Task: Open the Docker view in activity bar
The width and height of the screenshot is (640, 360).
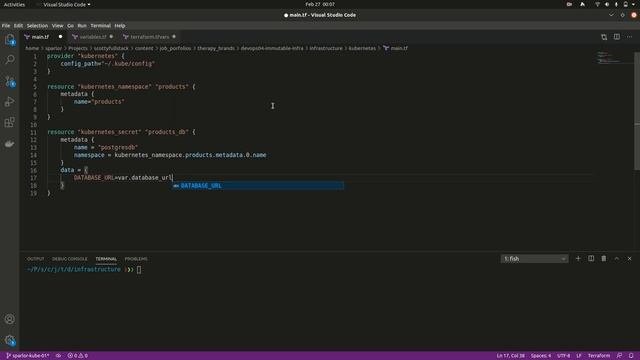Action: [9, 143]
